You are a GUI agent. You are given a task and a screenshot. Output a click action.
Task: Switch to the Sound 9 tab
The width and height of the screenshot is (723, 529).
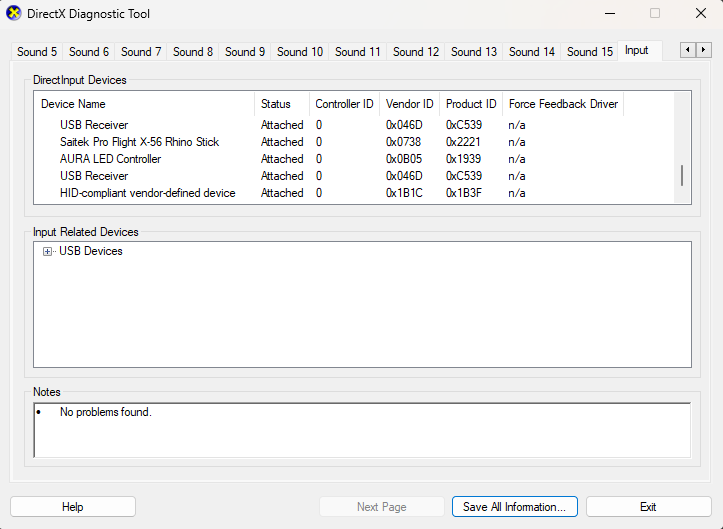pos(245,52)
